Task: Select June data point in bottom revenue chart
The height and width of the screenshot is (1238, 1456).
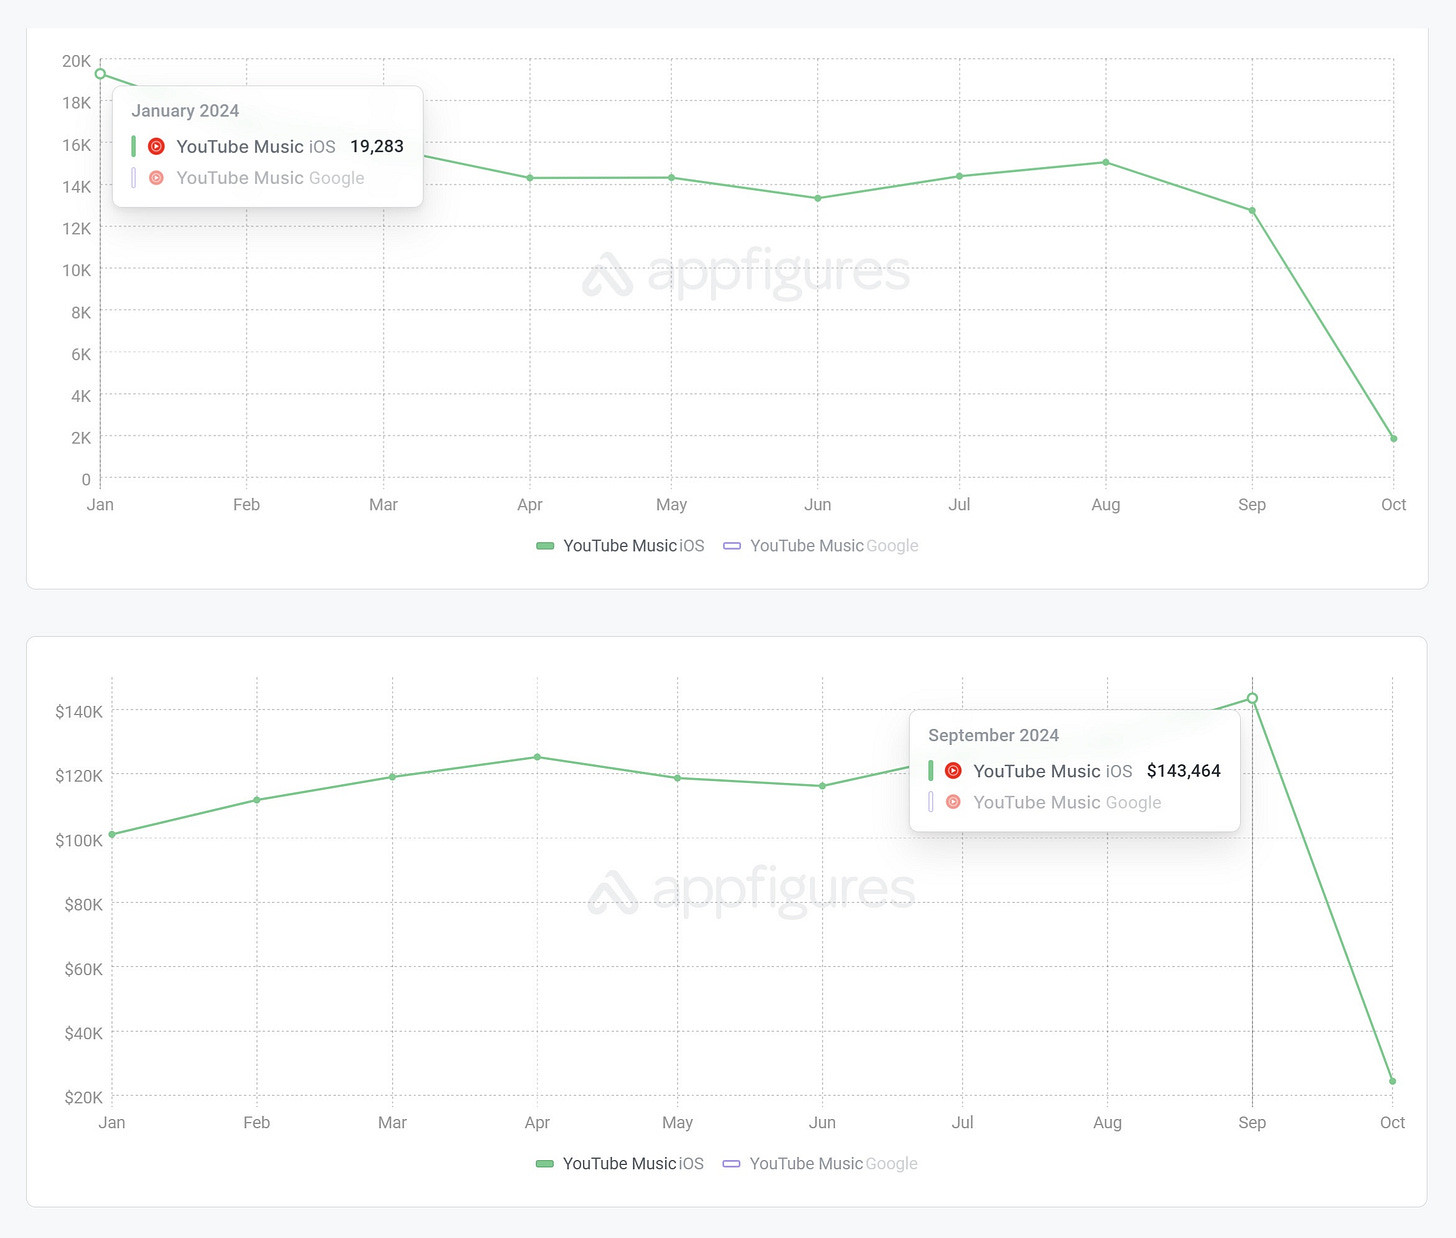Action: 822,786
